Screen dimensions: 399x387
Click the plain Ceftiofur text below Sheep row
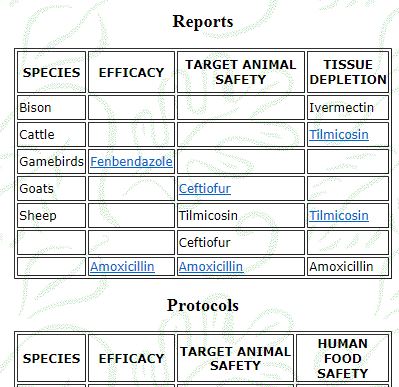tap(205, 243)
